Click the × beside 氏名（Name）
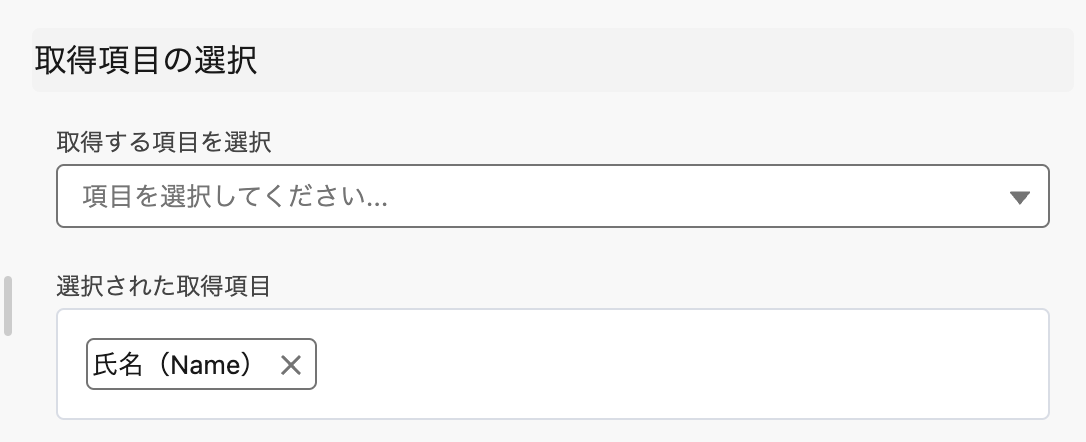Viewport: 1086px width, 442px height. 291,366
